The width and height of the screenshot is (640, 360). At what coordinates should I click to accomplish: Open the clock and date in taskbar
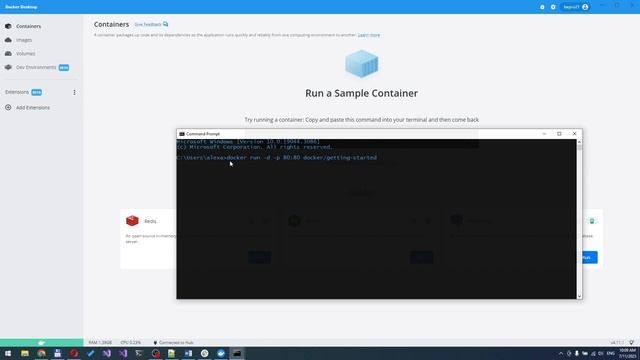(627, 353)
